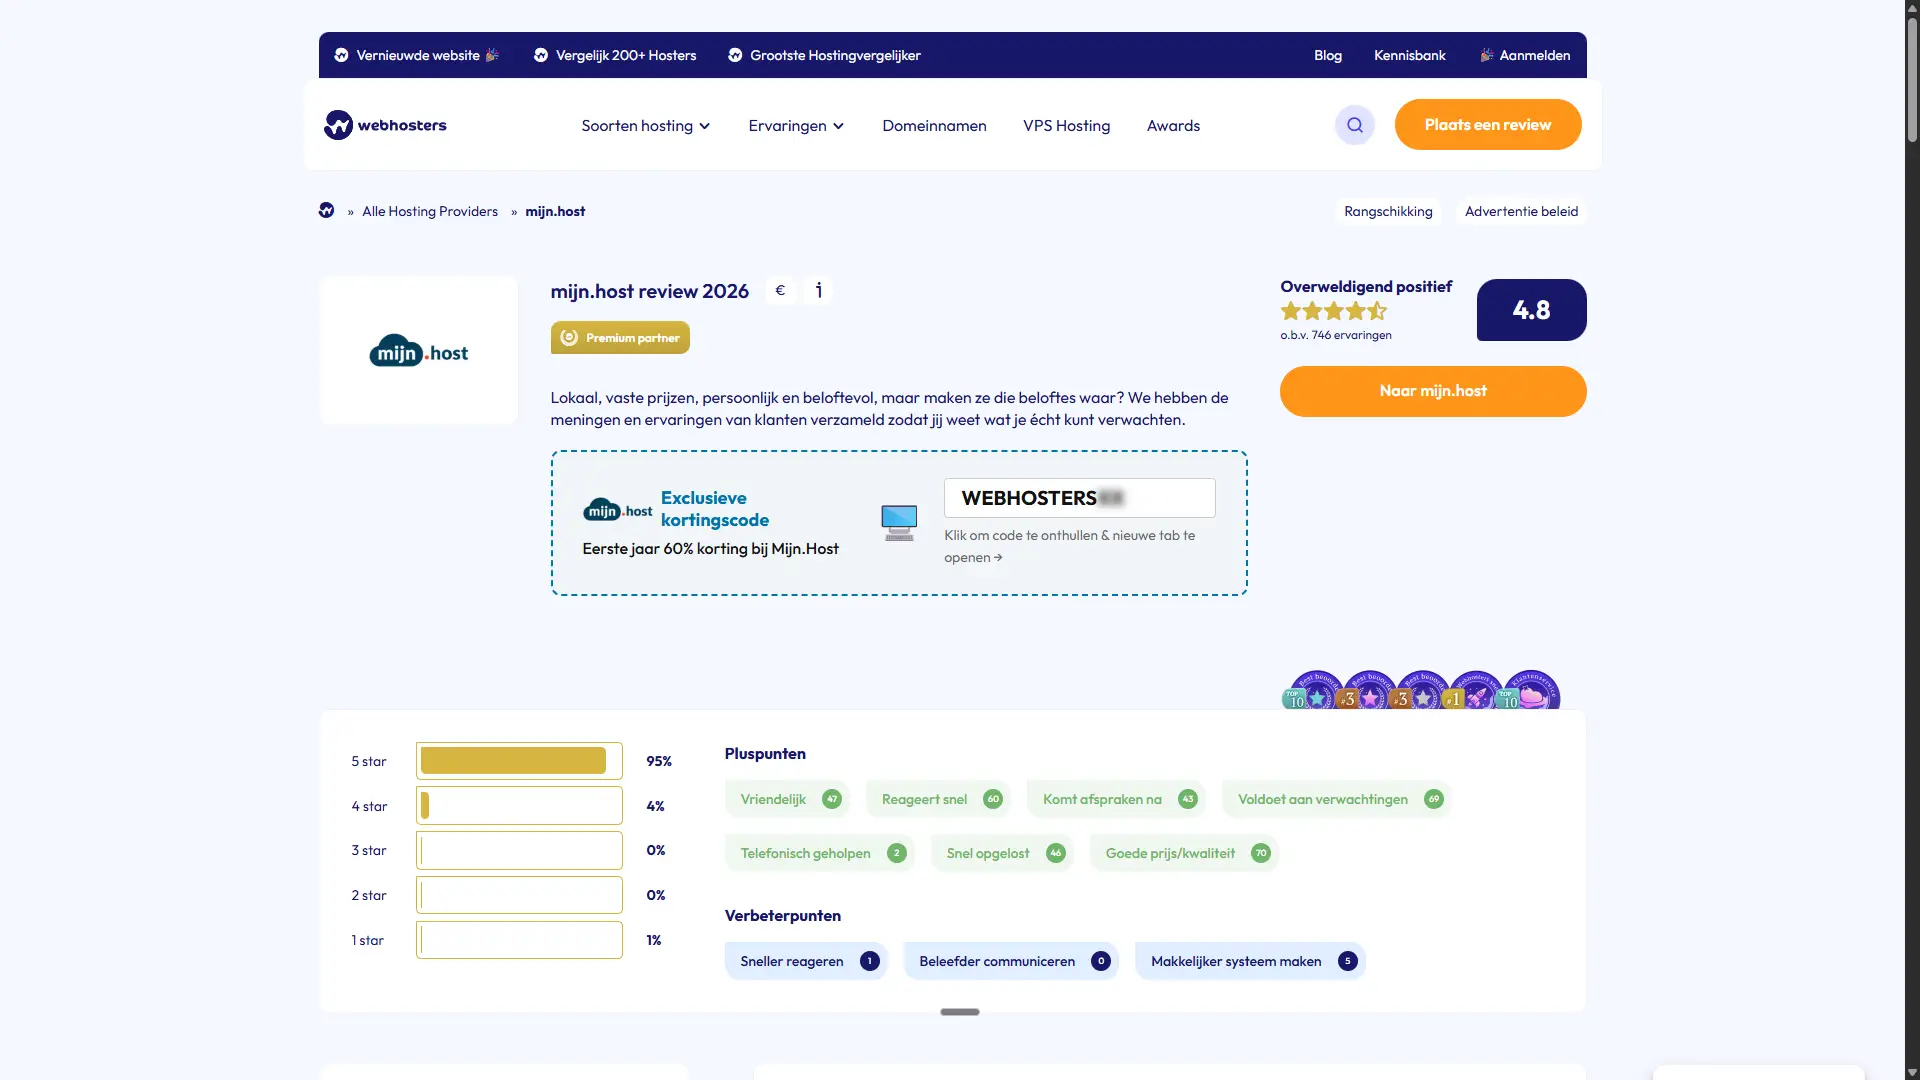Click the info icon next to review heading
This screenshot has width=1920, height=1080.
pyautogui.click(x=819, y=290)
